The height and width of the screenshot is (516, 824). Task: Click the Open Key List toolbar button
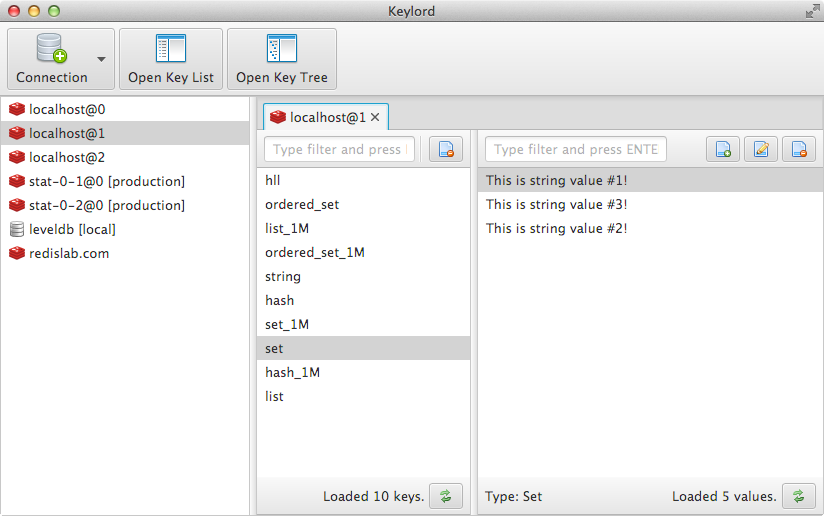point(171,59)
